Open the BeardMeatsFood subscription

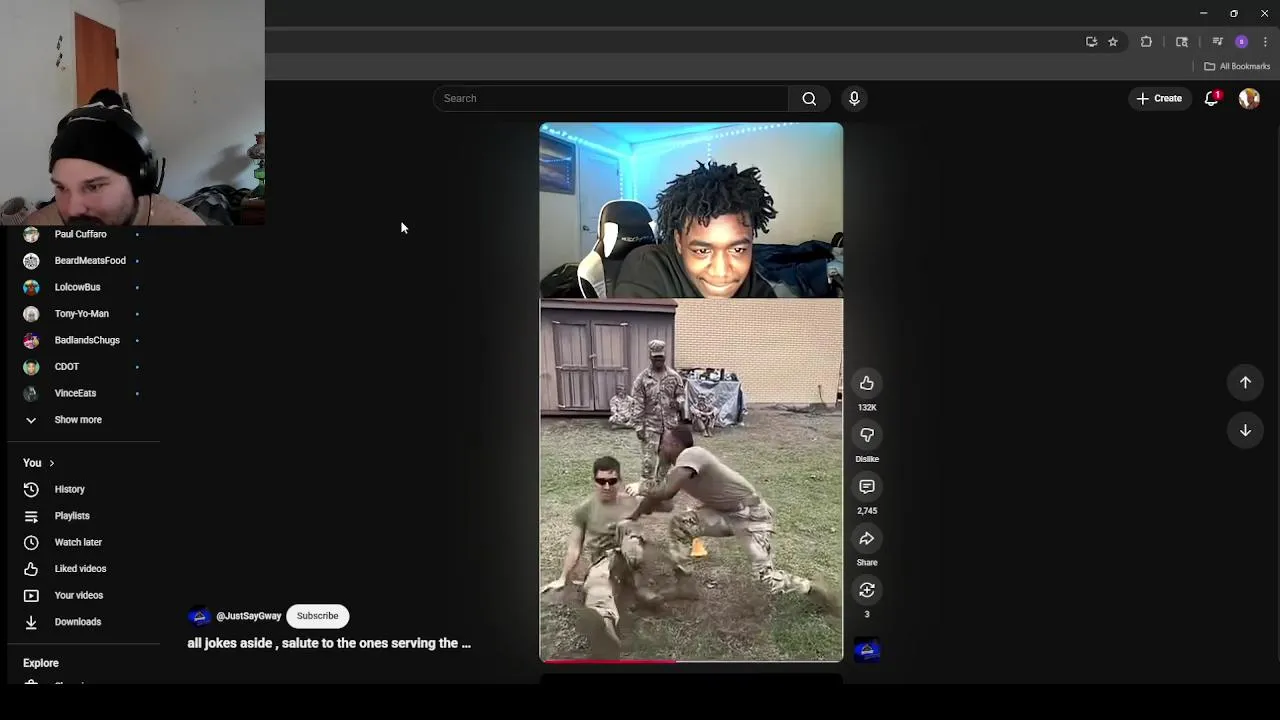point(90,261)
